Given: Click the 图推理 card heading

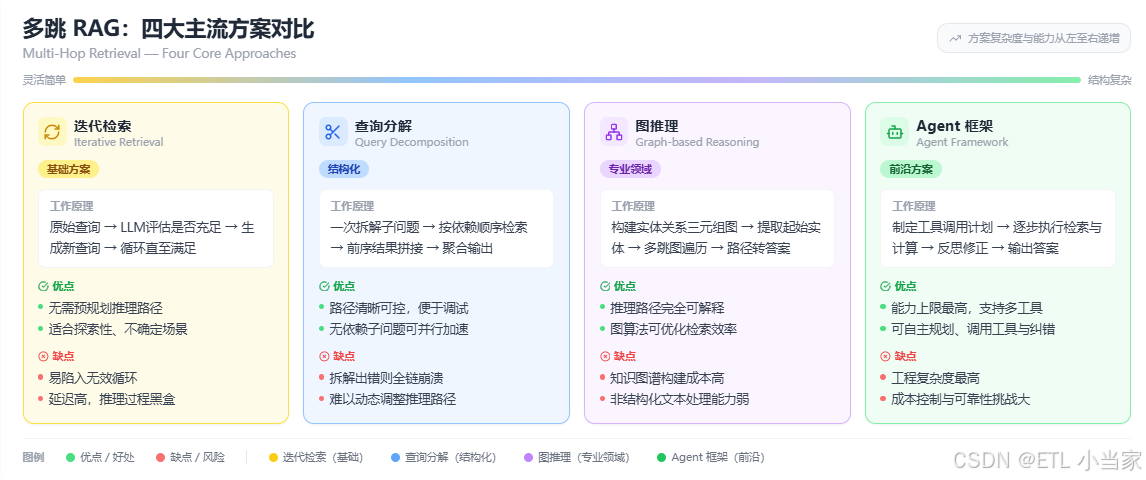Looking at the screenshot, I should pos(657,126).
